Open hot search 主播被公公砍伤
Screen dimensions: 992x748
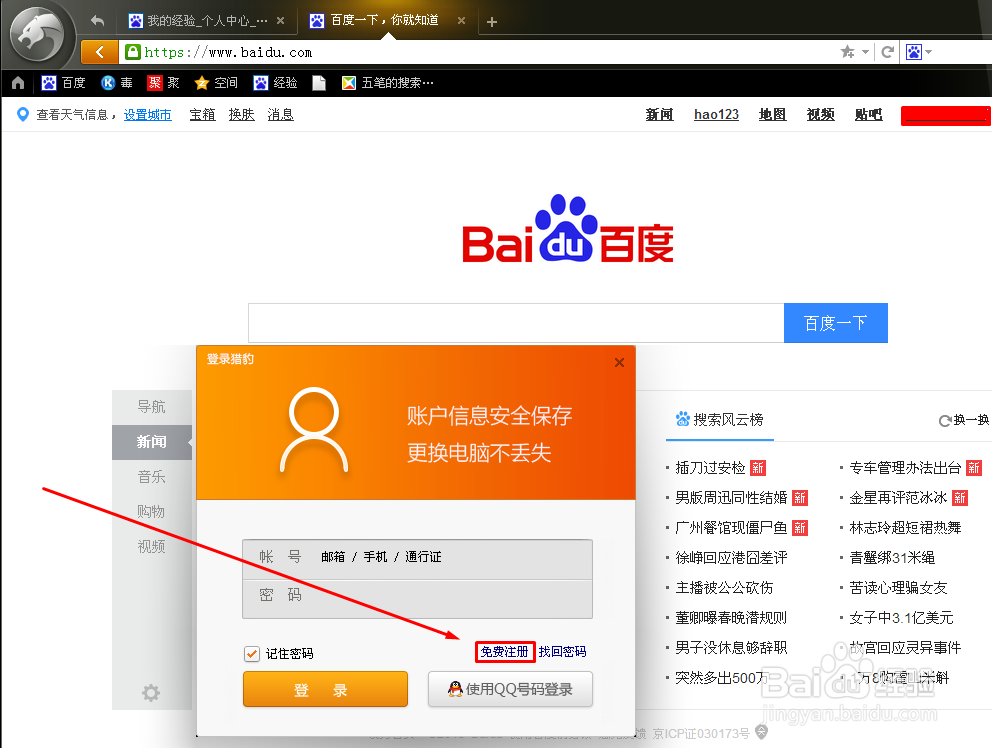point(724,588)
